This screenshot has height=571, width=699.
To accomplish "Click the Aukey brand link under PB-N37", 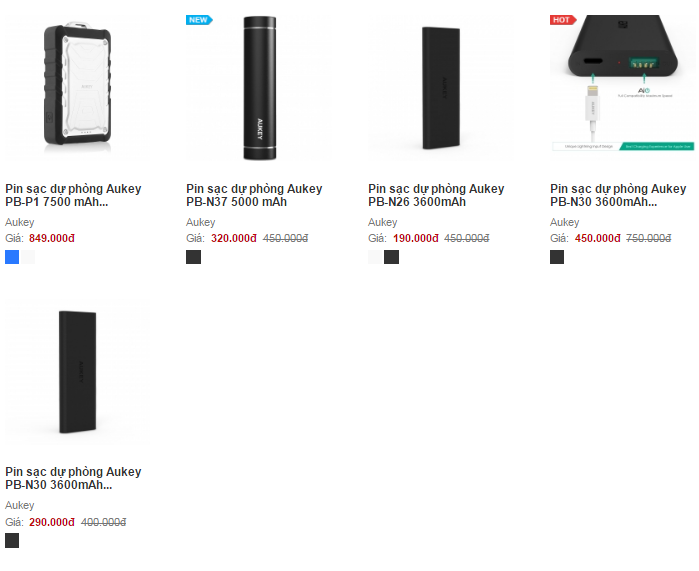I will click(201, 222).
